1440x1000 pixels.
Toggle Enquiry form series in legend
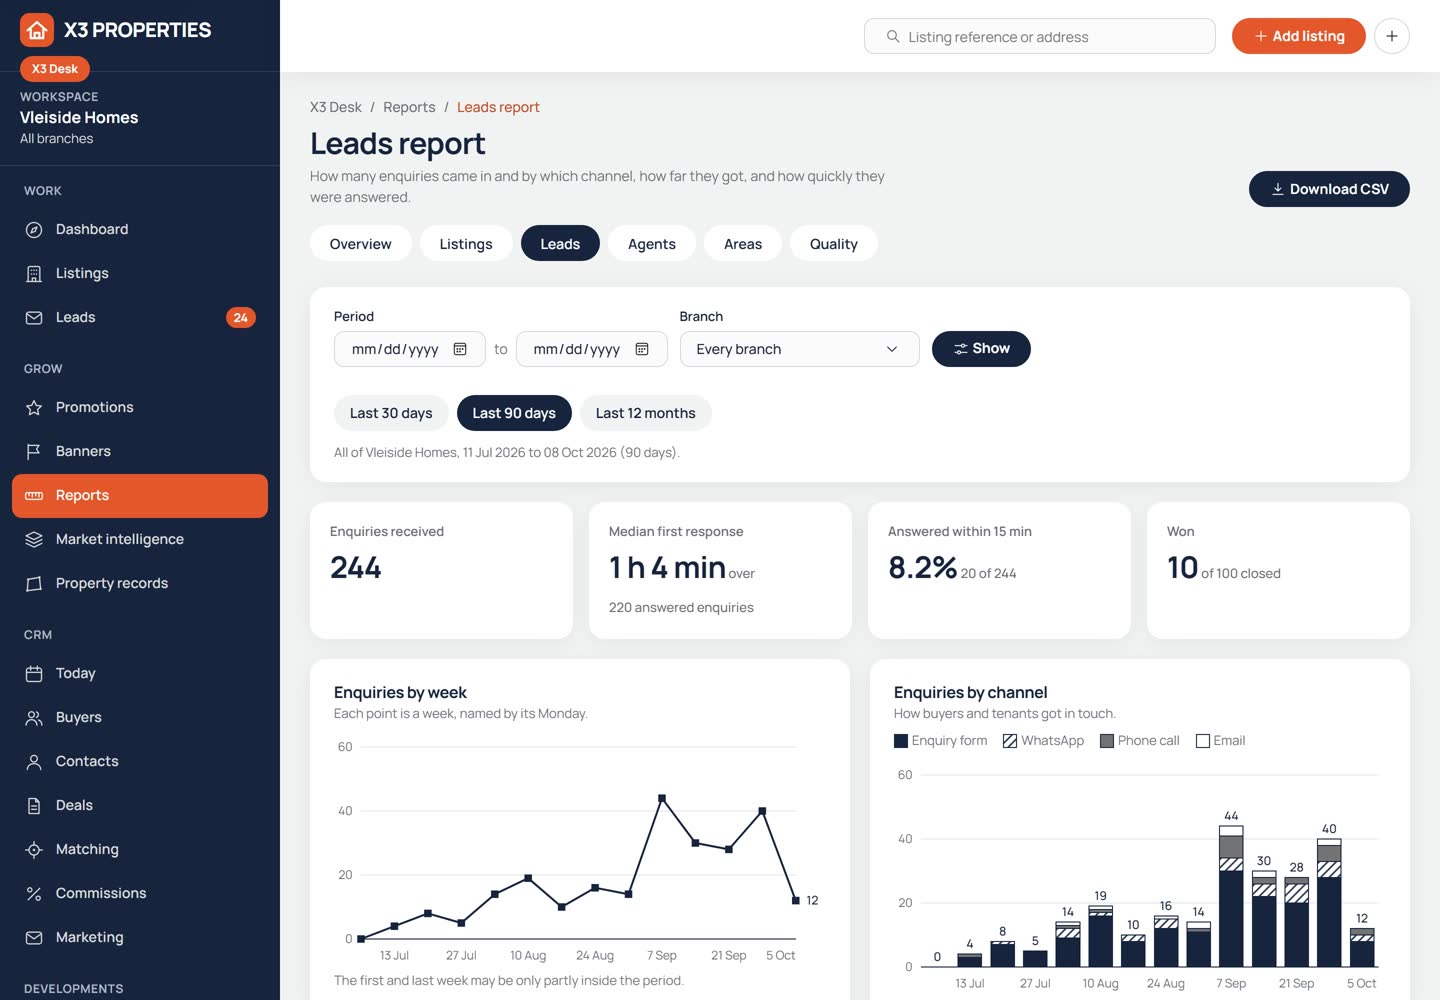940,741
